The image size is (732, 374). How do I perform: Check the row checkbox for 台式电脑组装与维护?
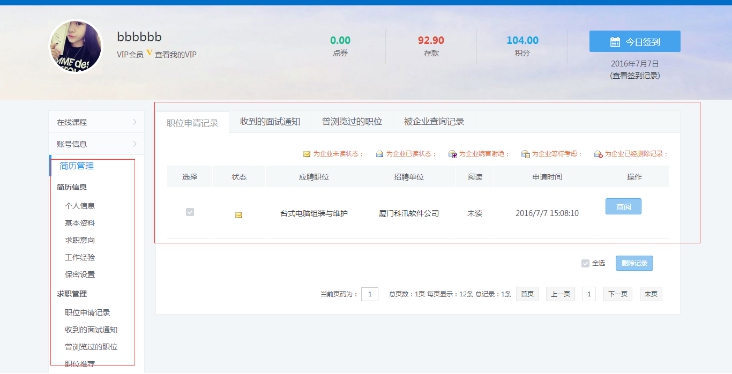point(190,212)
